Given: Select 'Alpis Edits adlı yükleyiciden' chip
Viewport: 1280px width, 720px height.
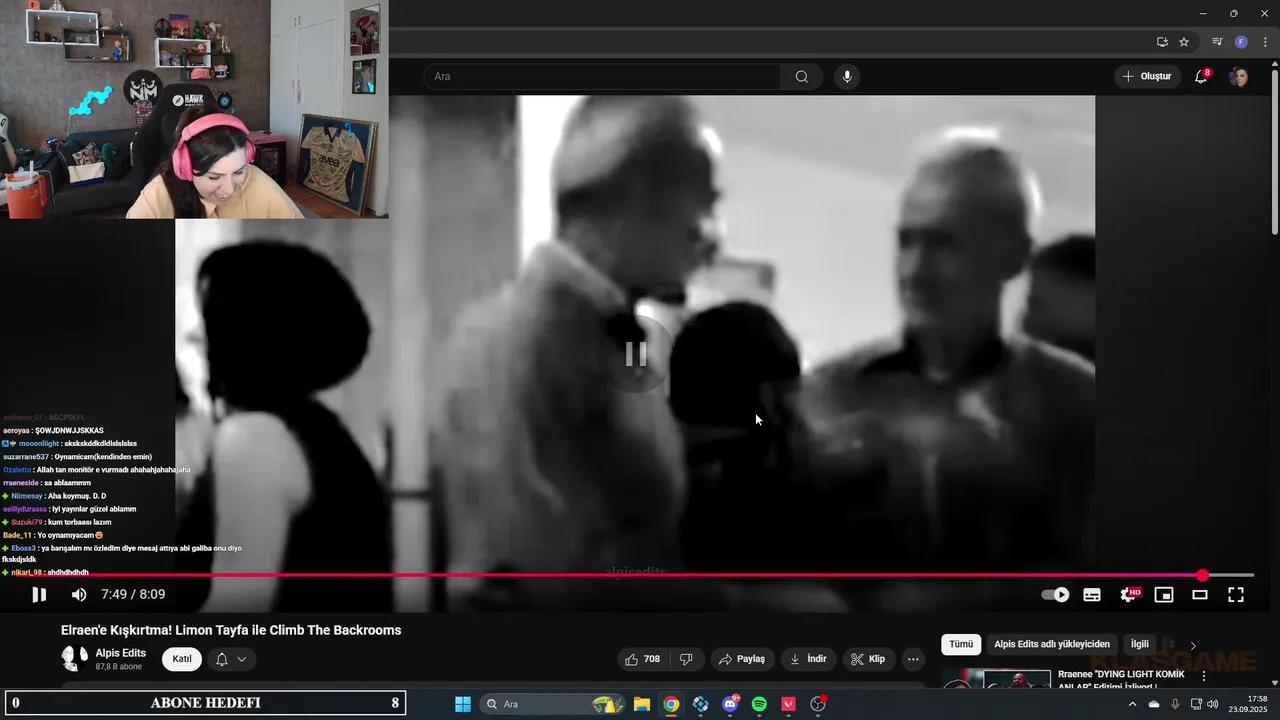Looking at the screenshot, I should tap(1052, 645).
